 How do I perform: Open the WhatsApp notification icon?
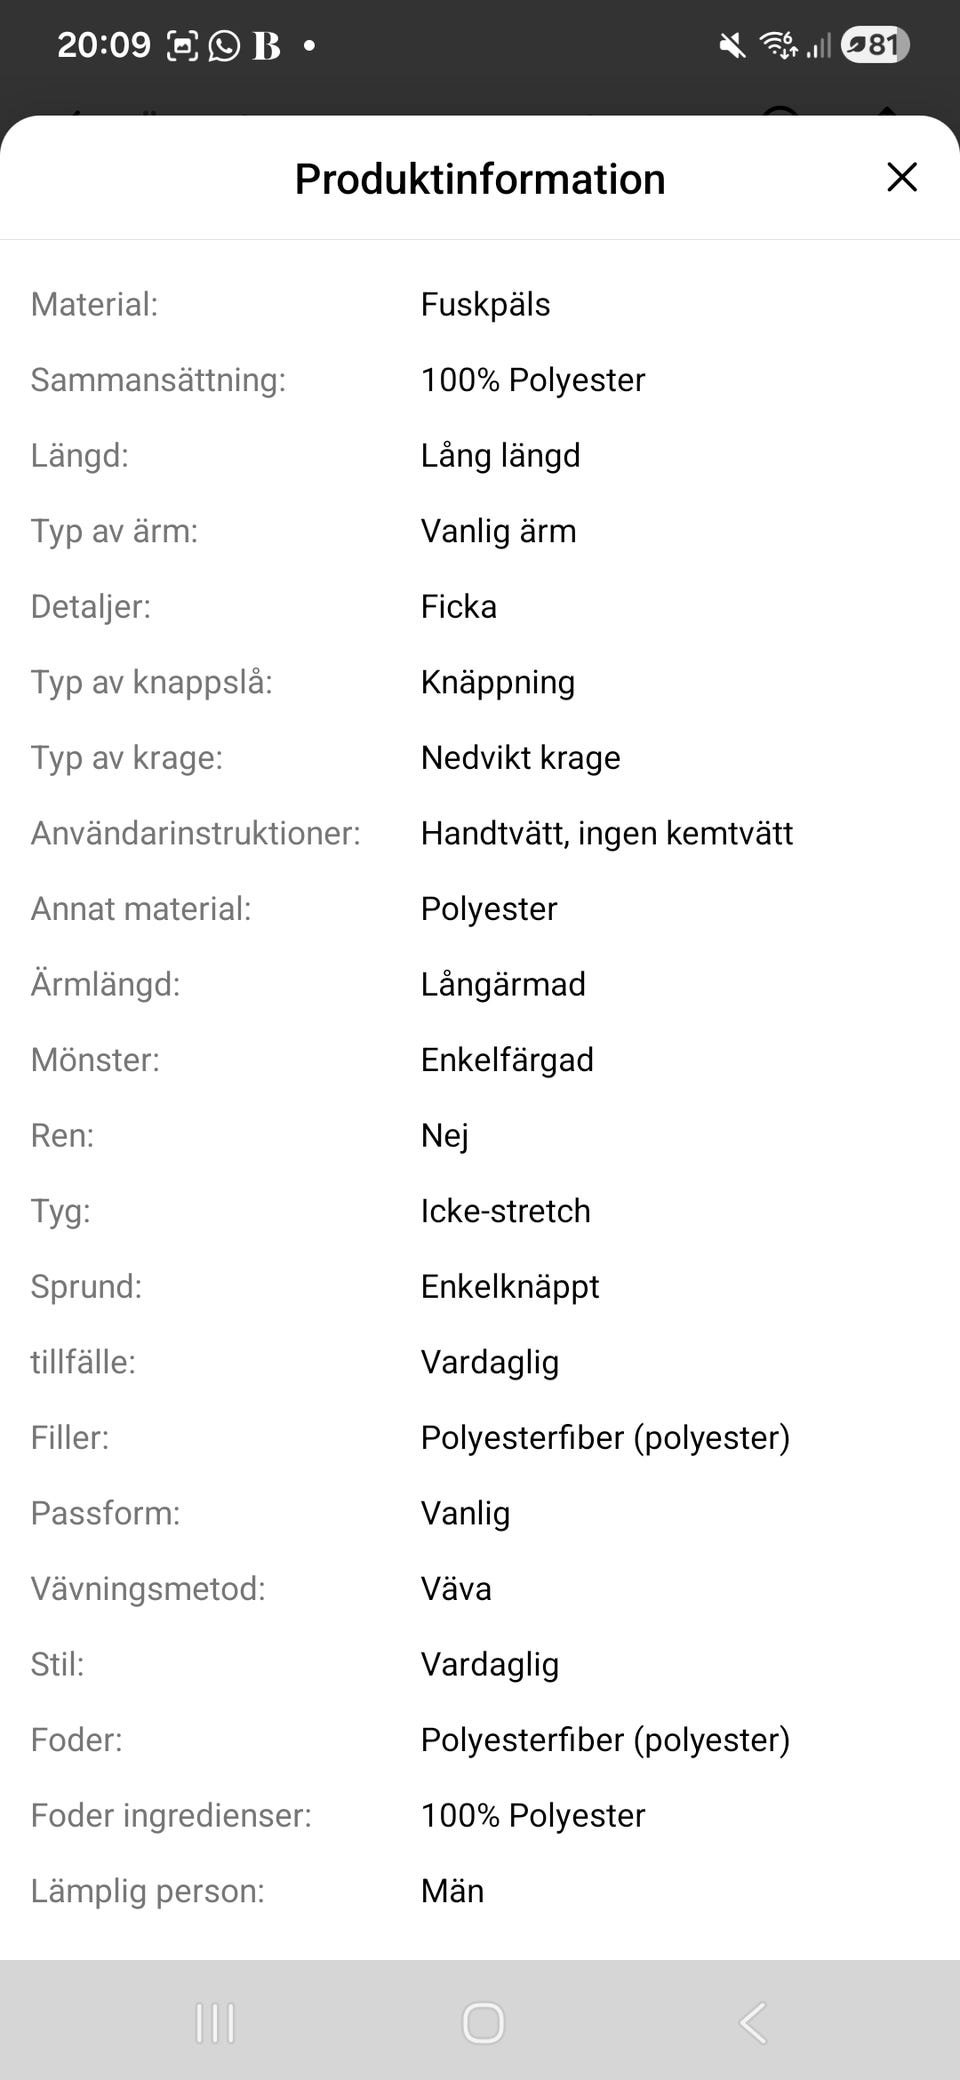click(x=222, y=44)
